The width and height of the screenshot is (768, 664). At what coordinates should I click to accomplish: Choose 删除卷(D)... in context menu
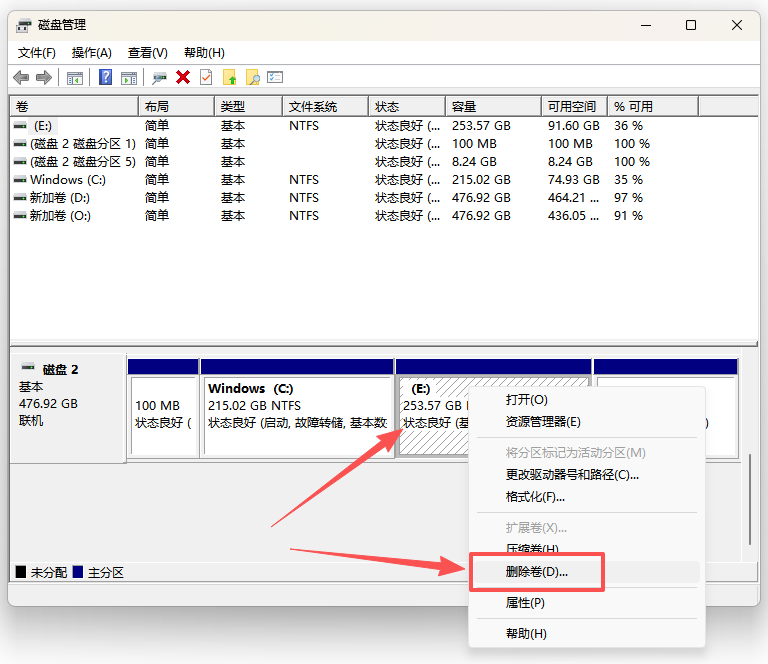tap(537, 572)
